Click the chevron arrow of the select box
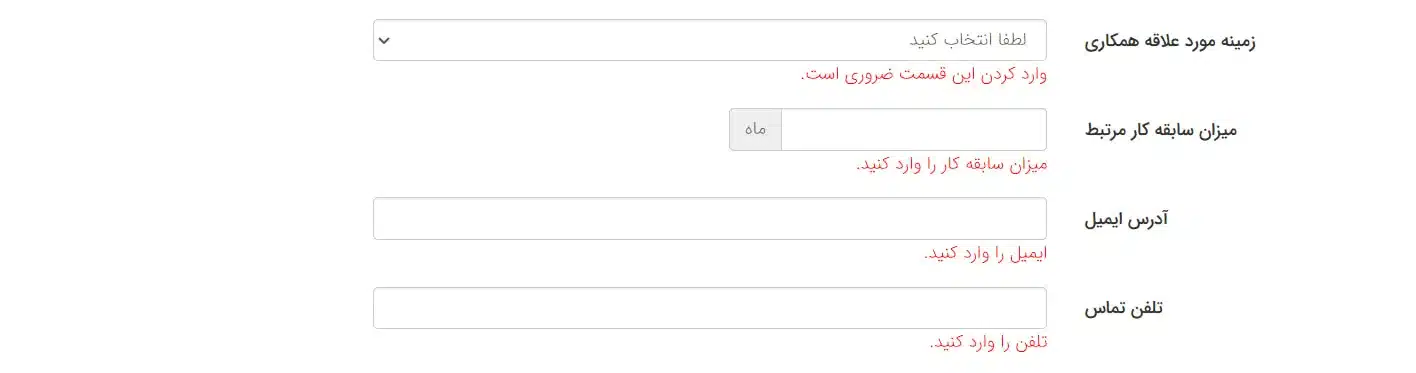 [x=384, y=41]
